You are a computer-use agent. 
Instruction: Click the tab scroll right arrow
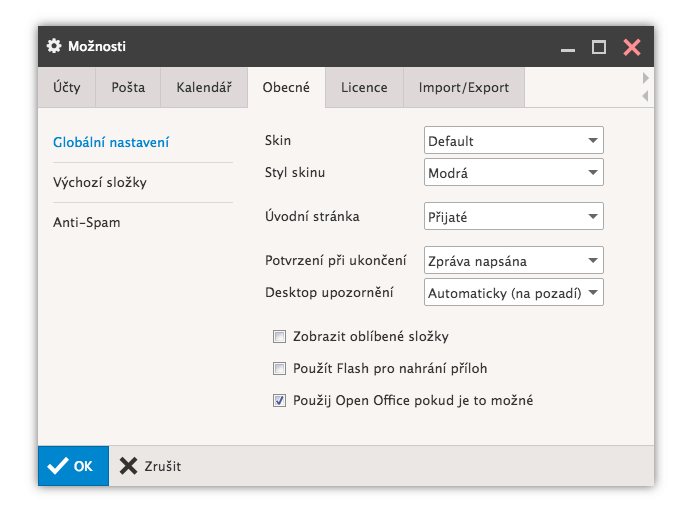[645, 78]
